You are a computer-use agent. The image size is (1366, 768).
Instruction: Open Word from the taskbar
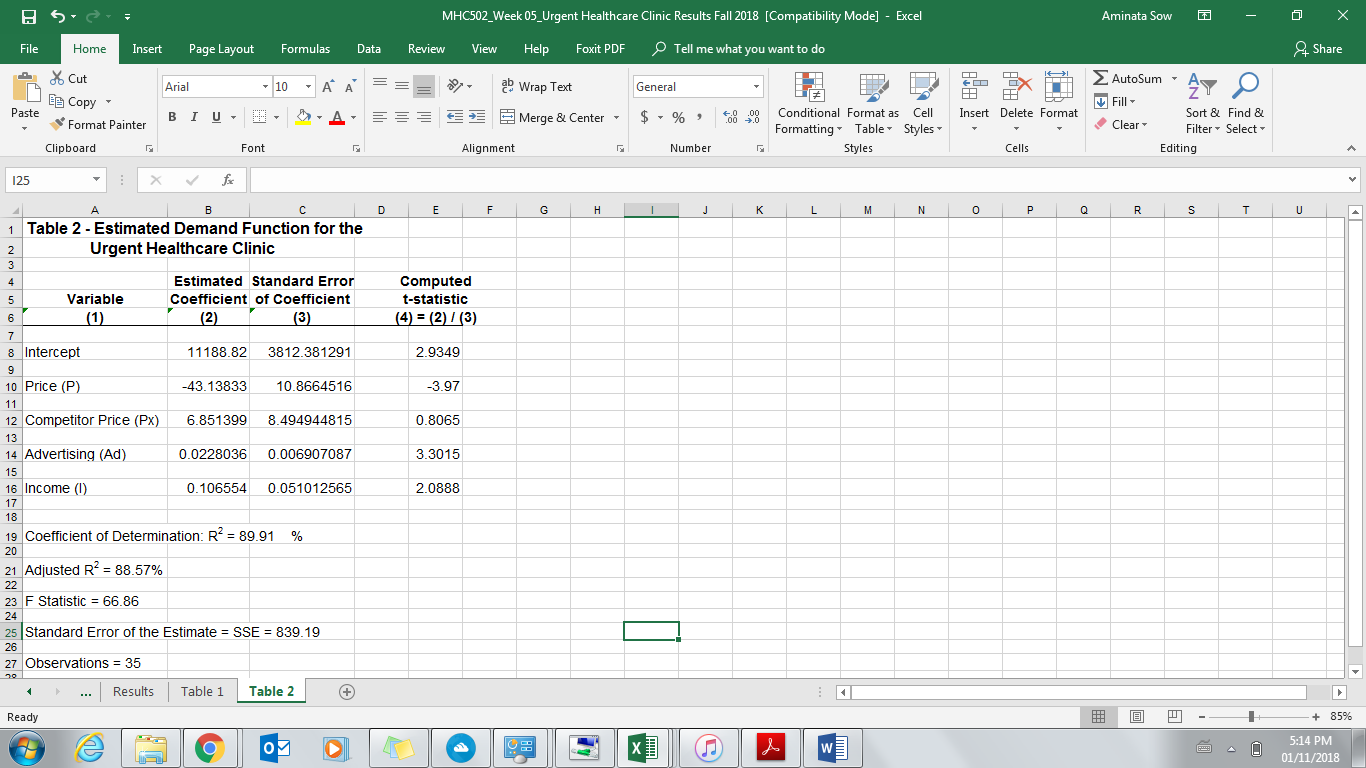coord(832,747)
